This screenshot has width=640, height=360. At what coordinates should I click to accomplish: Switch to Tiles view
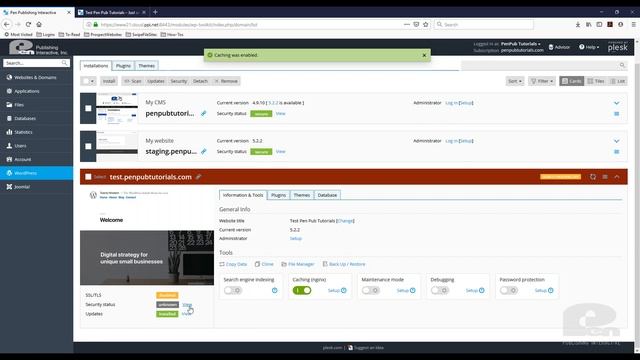[596, 81]
